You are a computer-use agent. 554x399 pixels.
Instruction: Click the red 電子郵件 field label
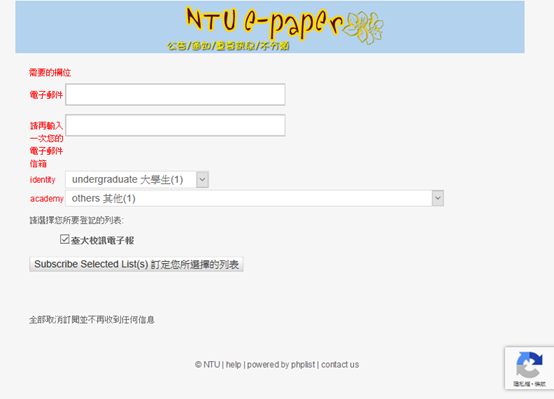(x=46, y=95)
